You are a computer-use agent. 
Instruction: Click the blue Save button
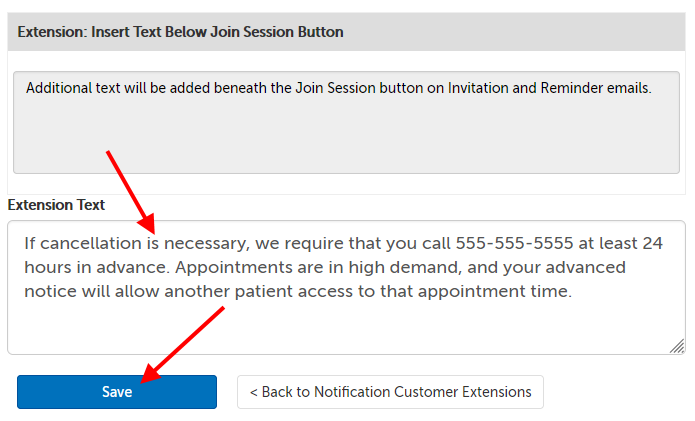(x=117, y=392)
